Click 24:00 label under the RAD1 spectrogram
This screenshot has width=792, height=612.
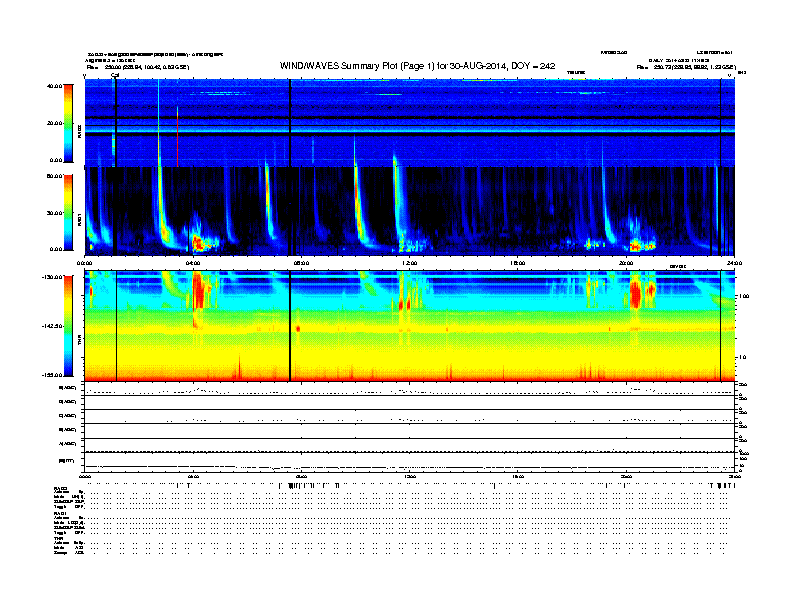(x=734, y=263)
